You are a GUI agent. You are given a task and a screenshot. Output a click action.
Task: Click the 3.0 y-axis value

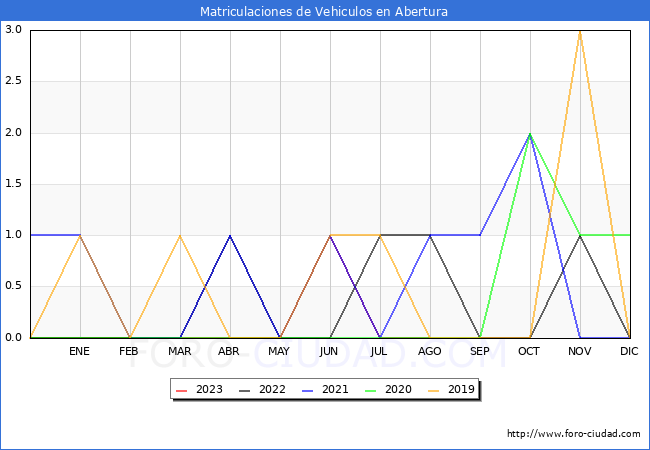coord(13,29)
